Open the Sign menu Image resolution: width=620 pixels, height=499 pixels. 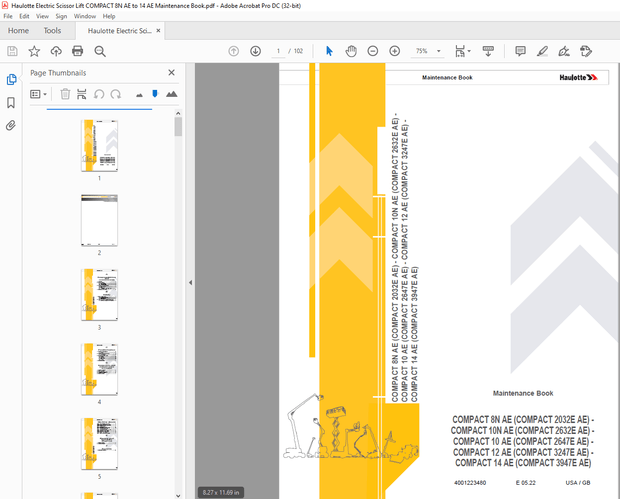[x=61, y=16]
